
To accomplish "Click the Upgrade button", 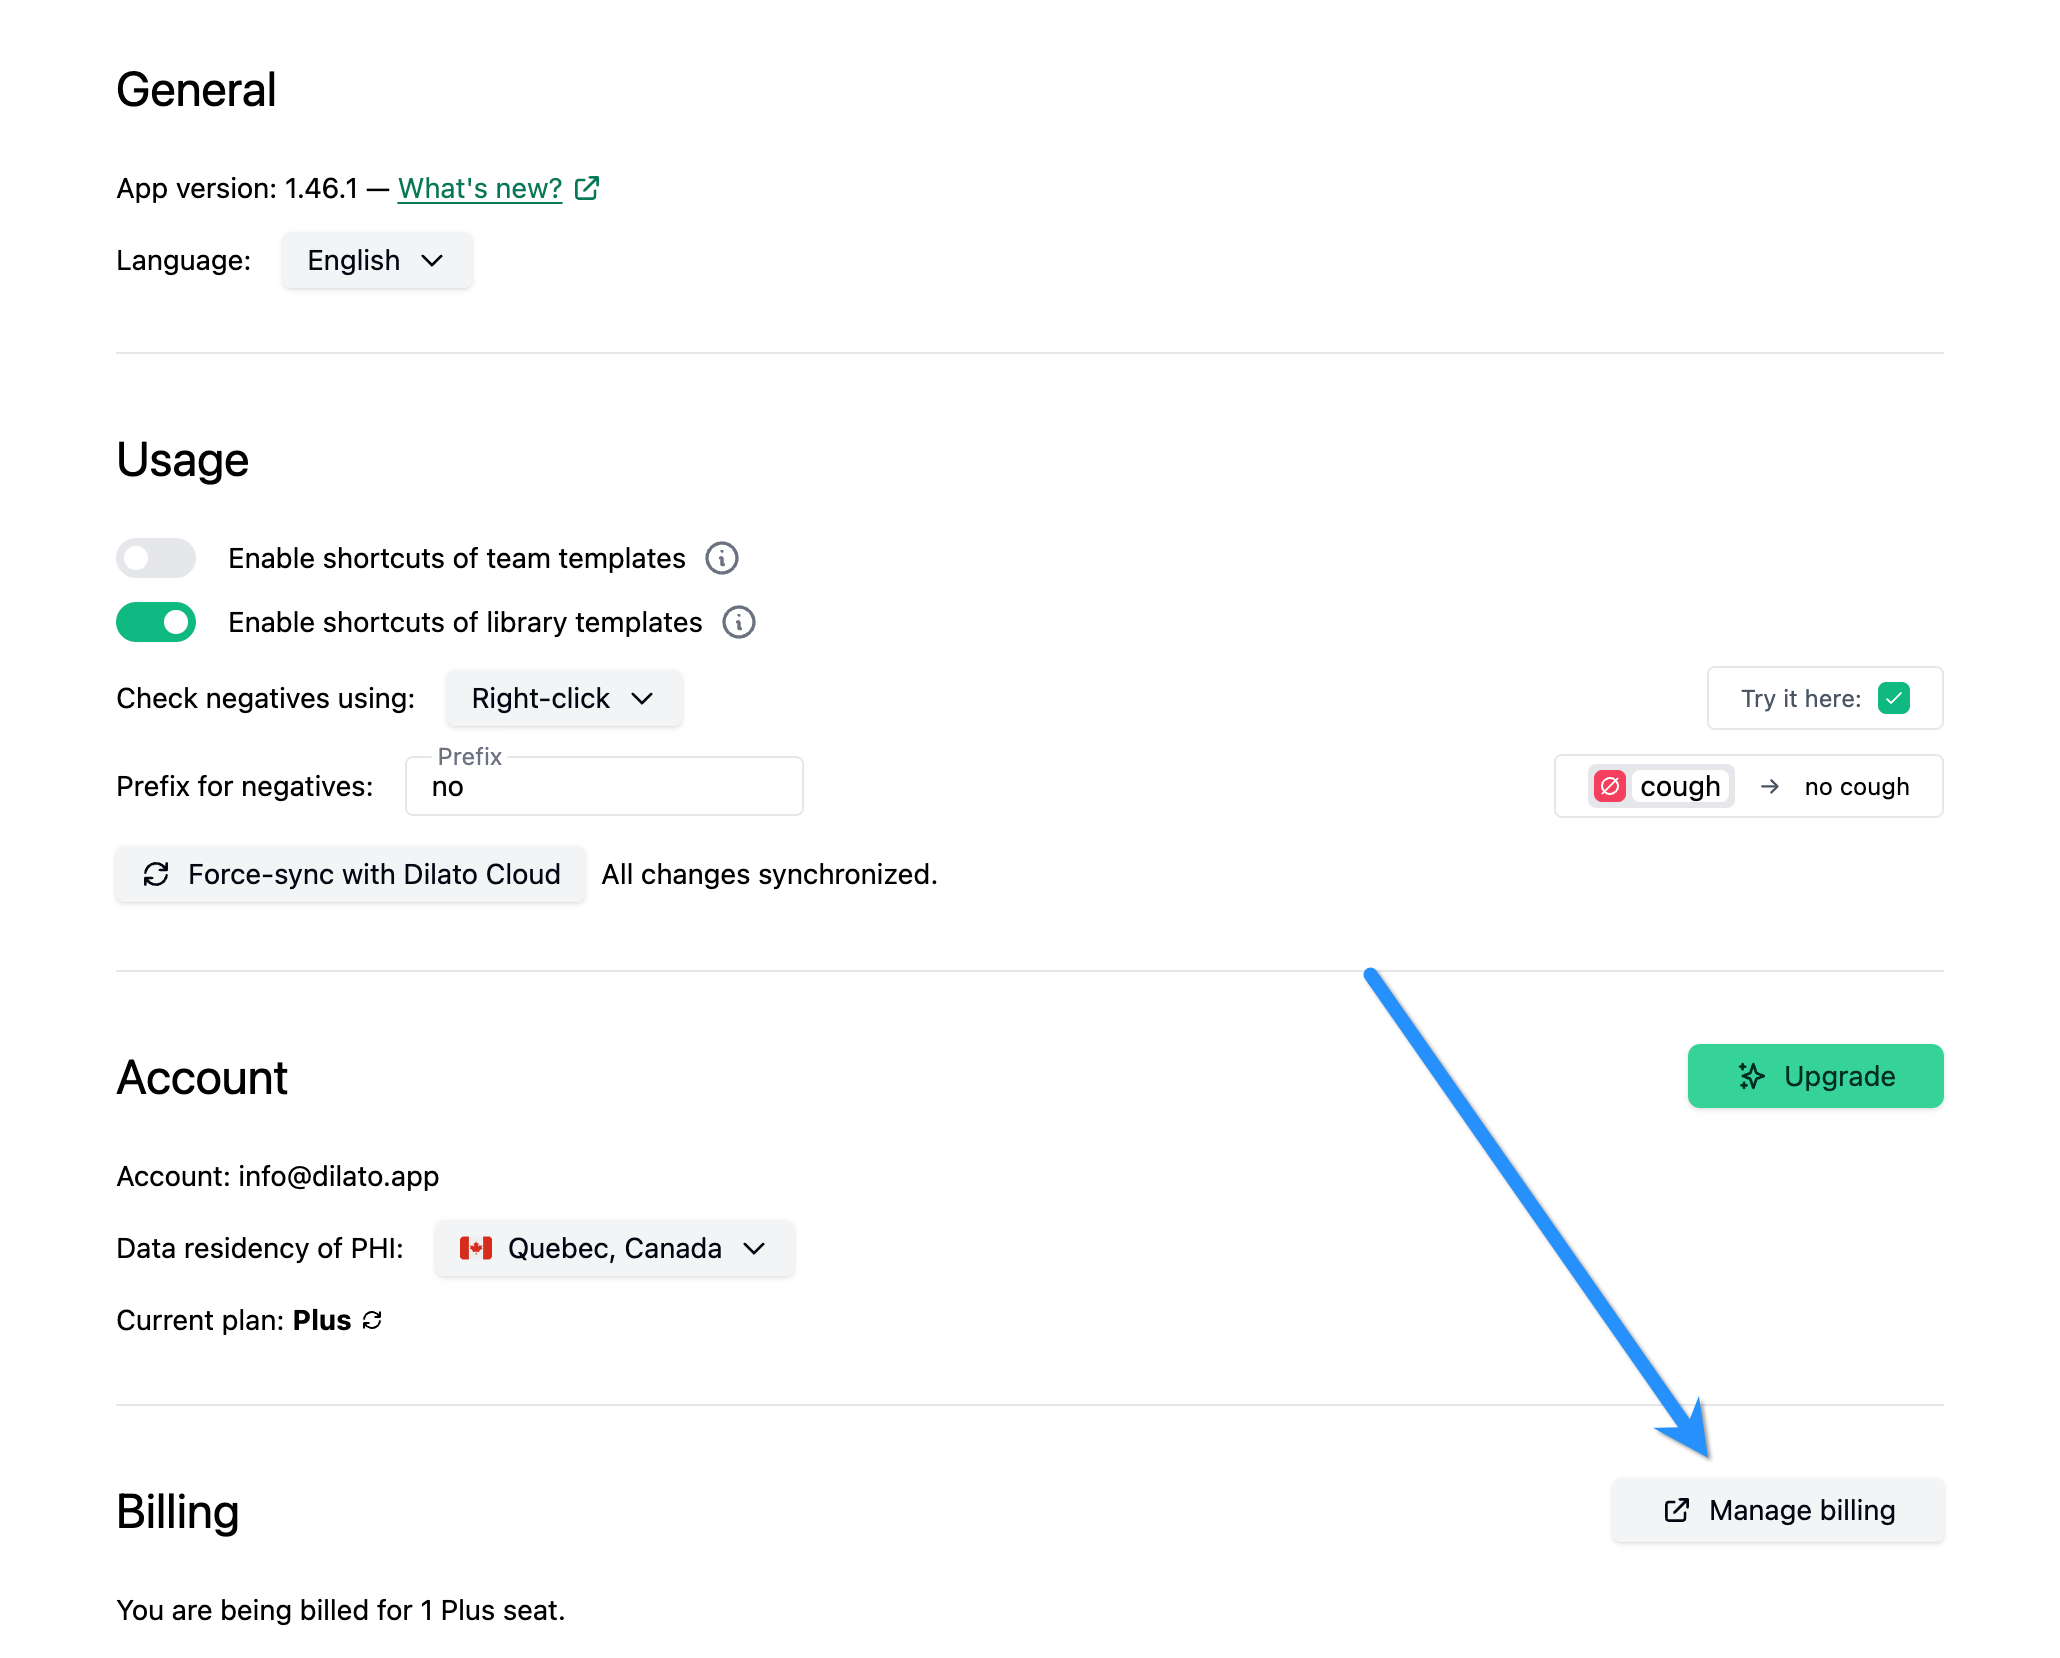I will click(x=1815, y=1076).
